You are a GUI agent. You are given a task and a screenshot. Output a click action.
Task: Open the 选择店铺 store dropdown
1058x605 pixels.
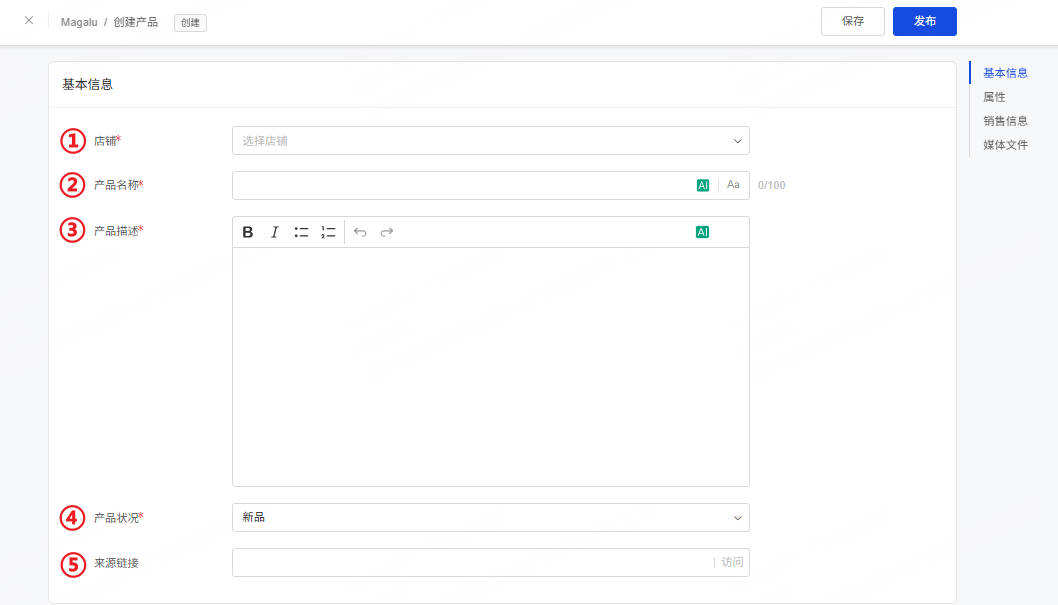(491, 141)
